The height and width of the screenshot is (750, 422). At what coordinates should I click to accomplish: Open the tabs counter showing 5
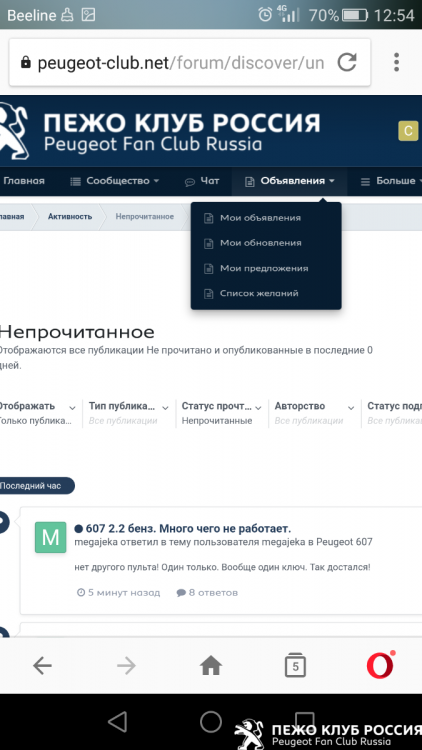(x=295, y=665)
